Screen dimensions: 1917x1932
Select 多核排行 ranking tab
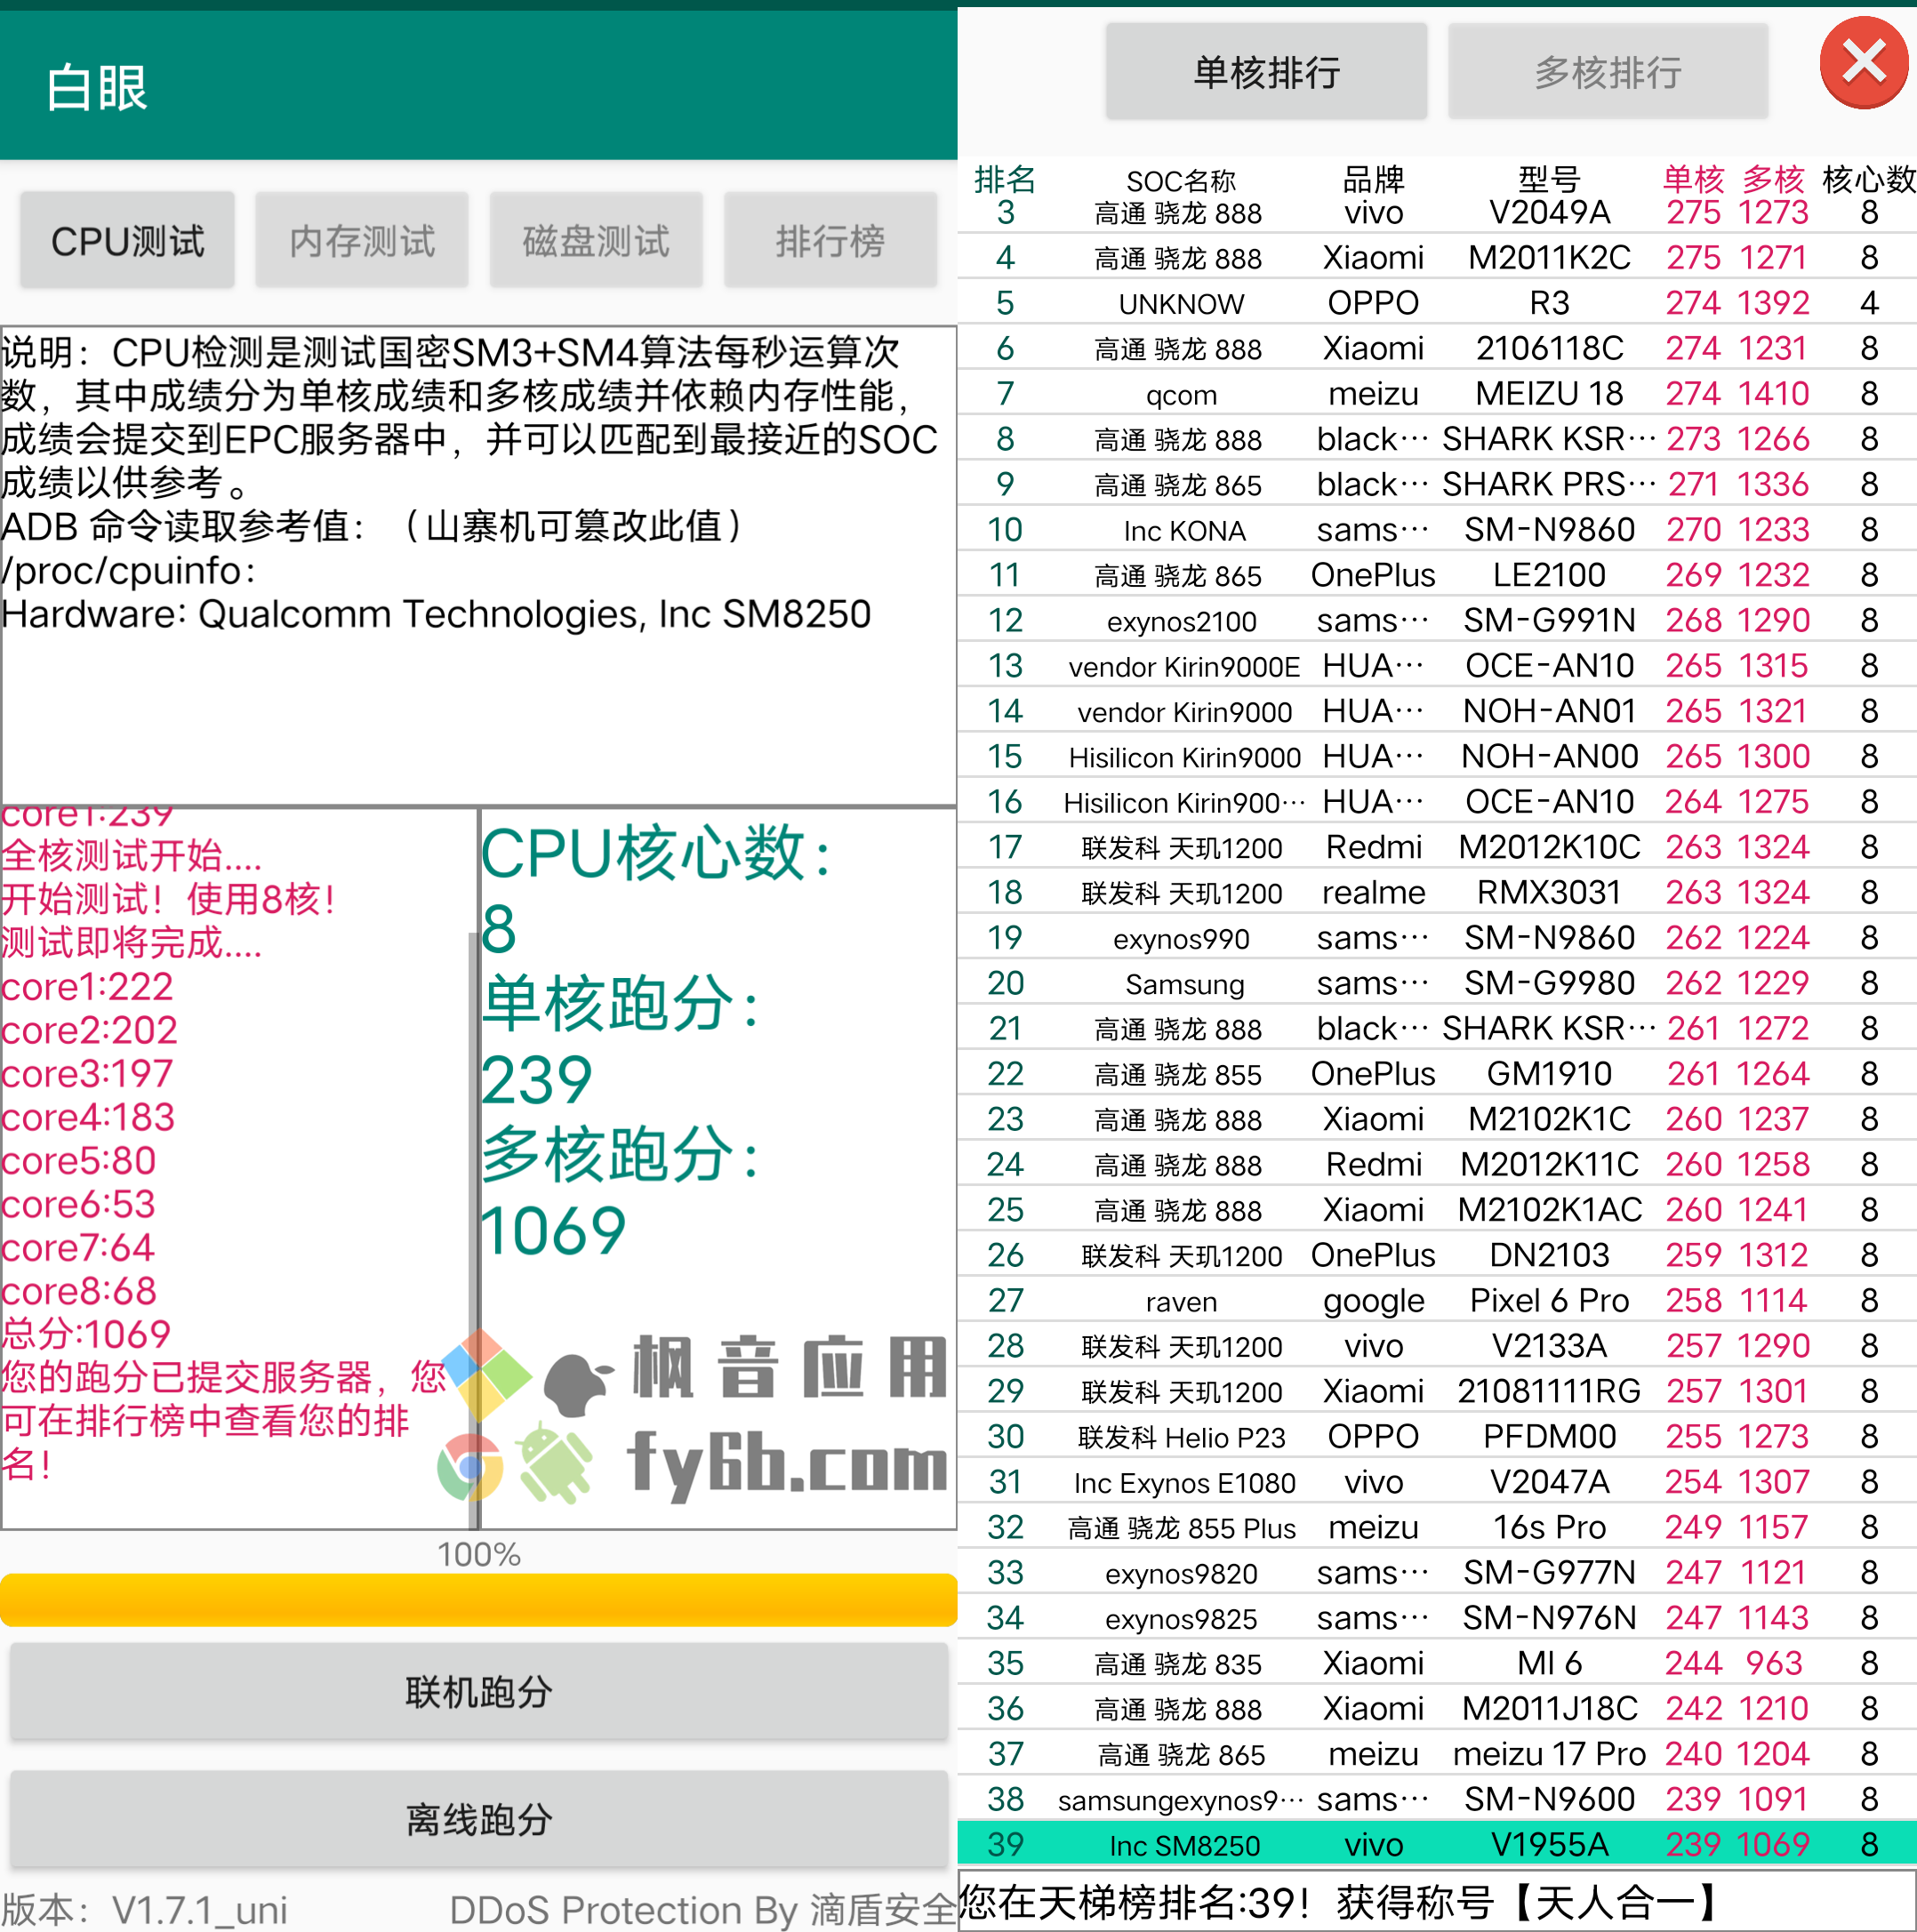coord(1608,72)
